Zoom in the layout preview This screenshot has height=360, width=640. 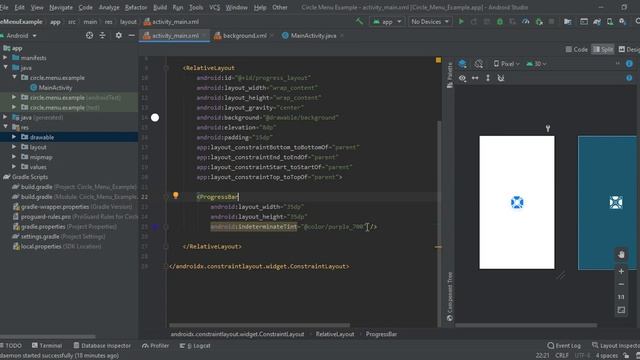pos(621,271)
